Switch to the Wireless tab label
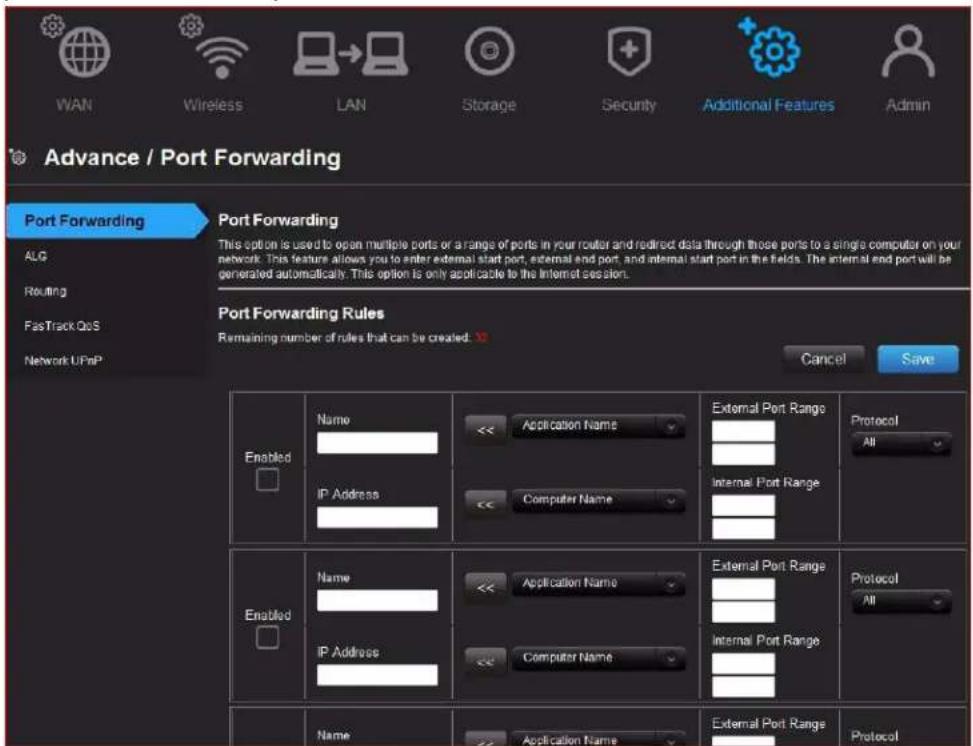Image resolution: width=973 pixels, height=746 pixels. tap(213, 105)
